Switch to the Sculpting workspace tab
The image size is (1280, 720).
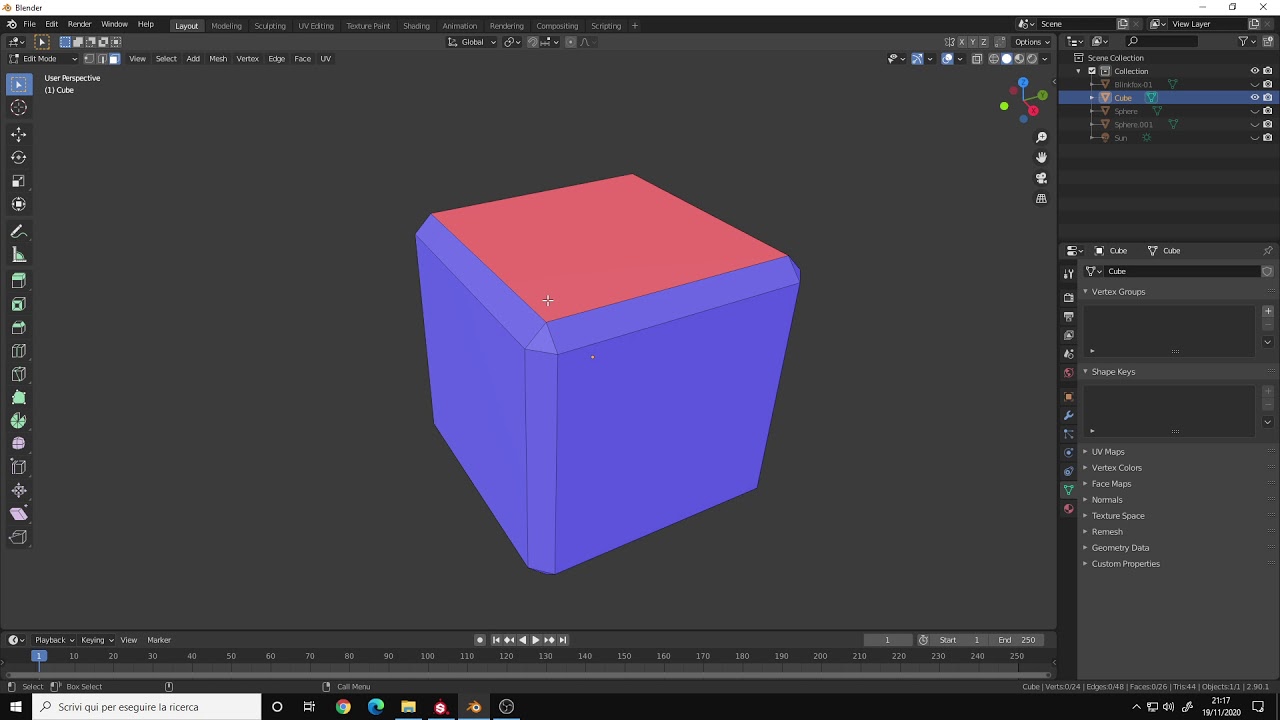point(270,27)
